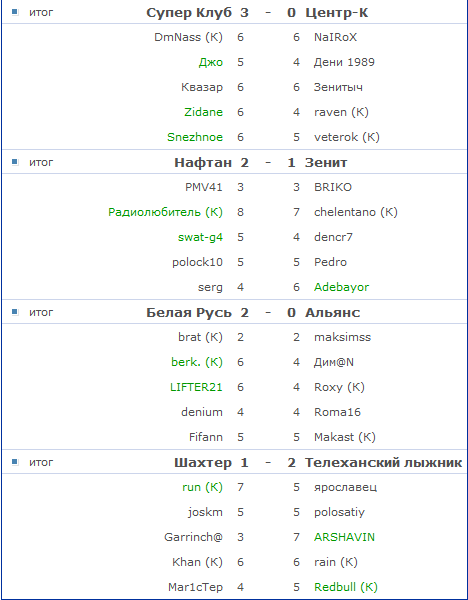This screenshot has height=600, width=468.
Task: Select player swat-g4 in Нафтан
Action: pyautogui.click(x=200, y=237)
